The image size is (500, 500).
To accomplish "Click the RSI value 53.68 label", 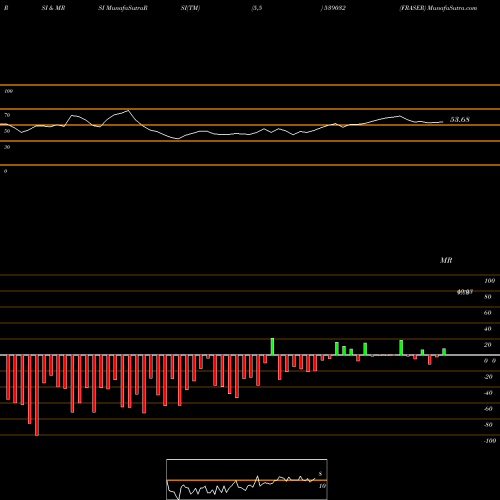I will coord(460,119).
